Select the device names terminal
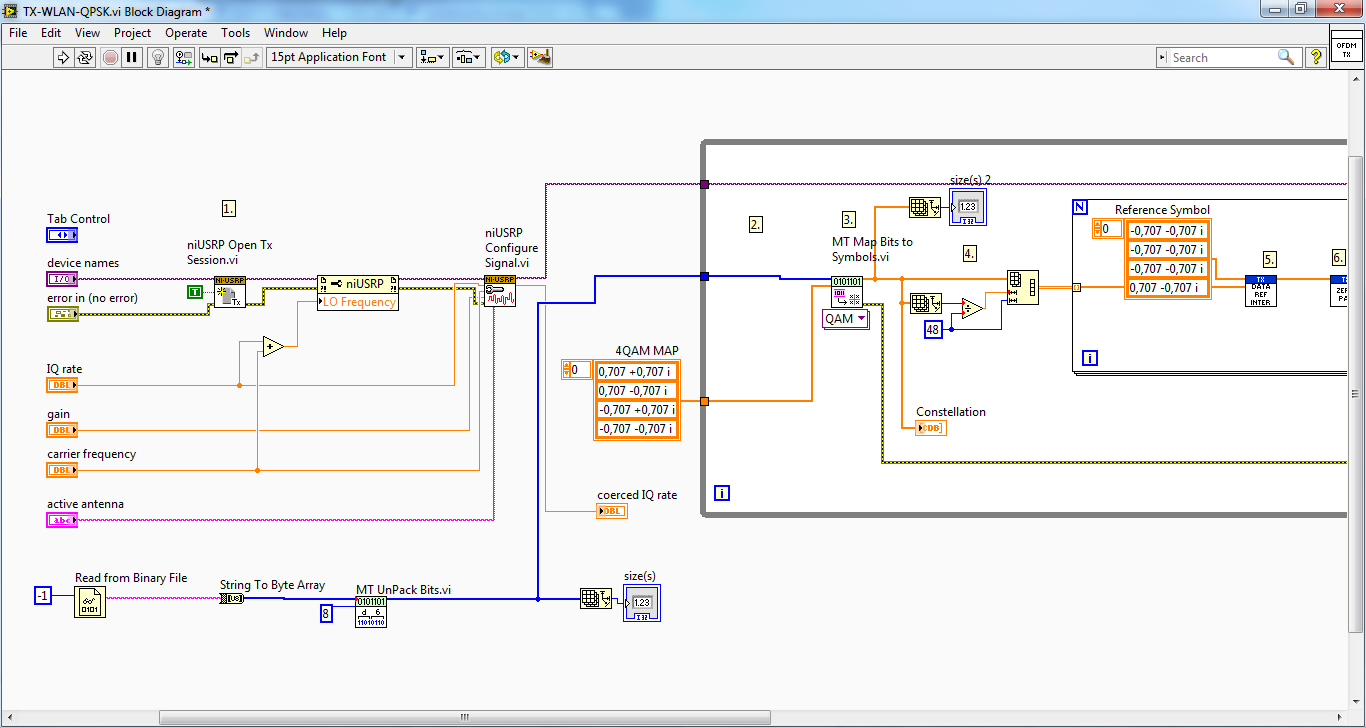This screenshot has height=728, width=1366. coord(62,279)
